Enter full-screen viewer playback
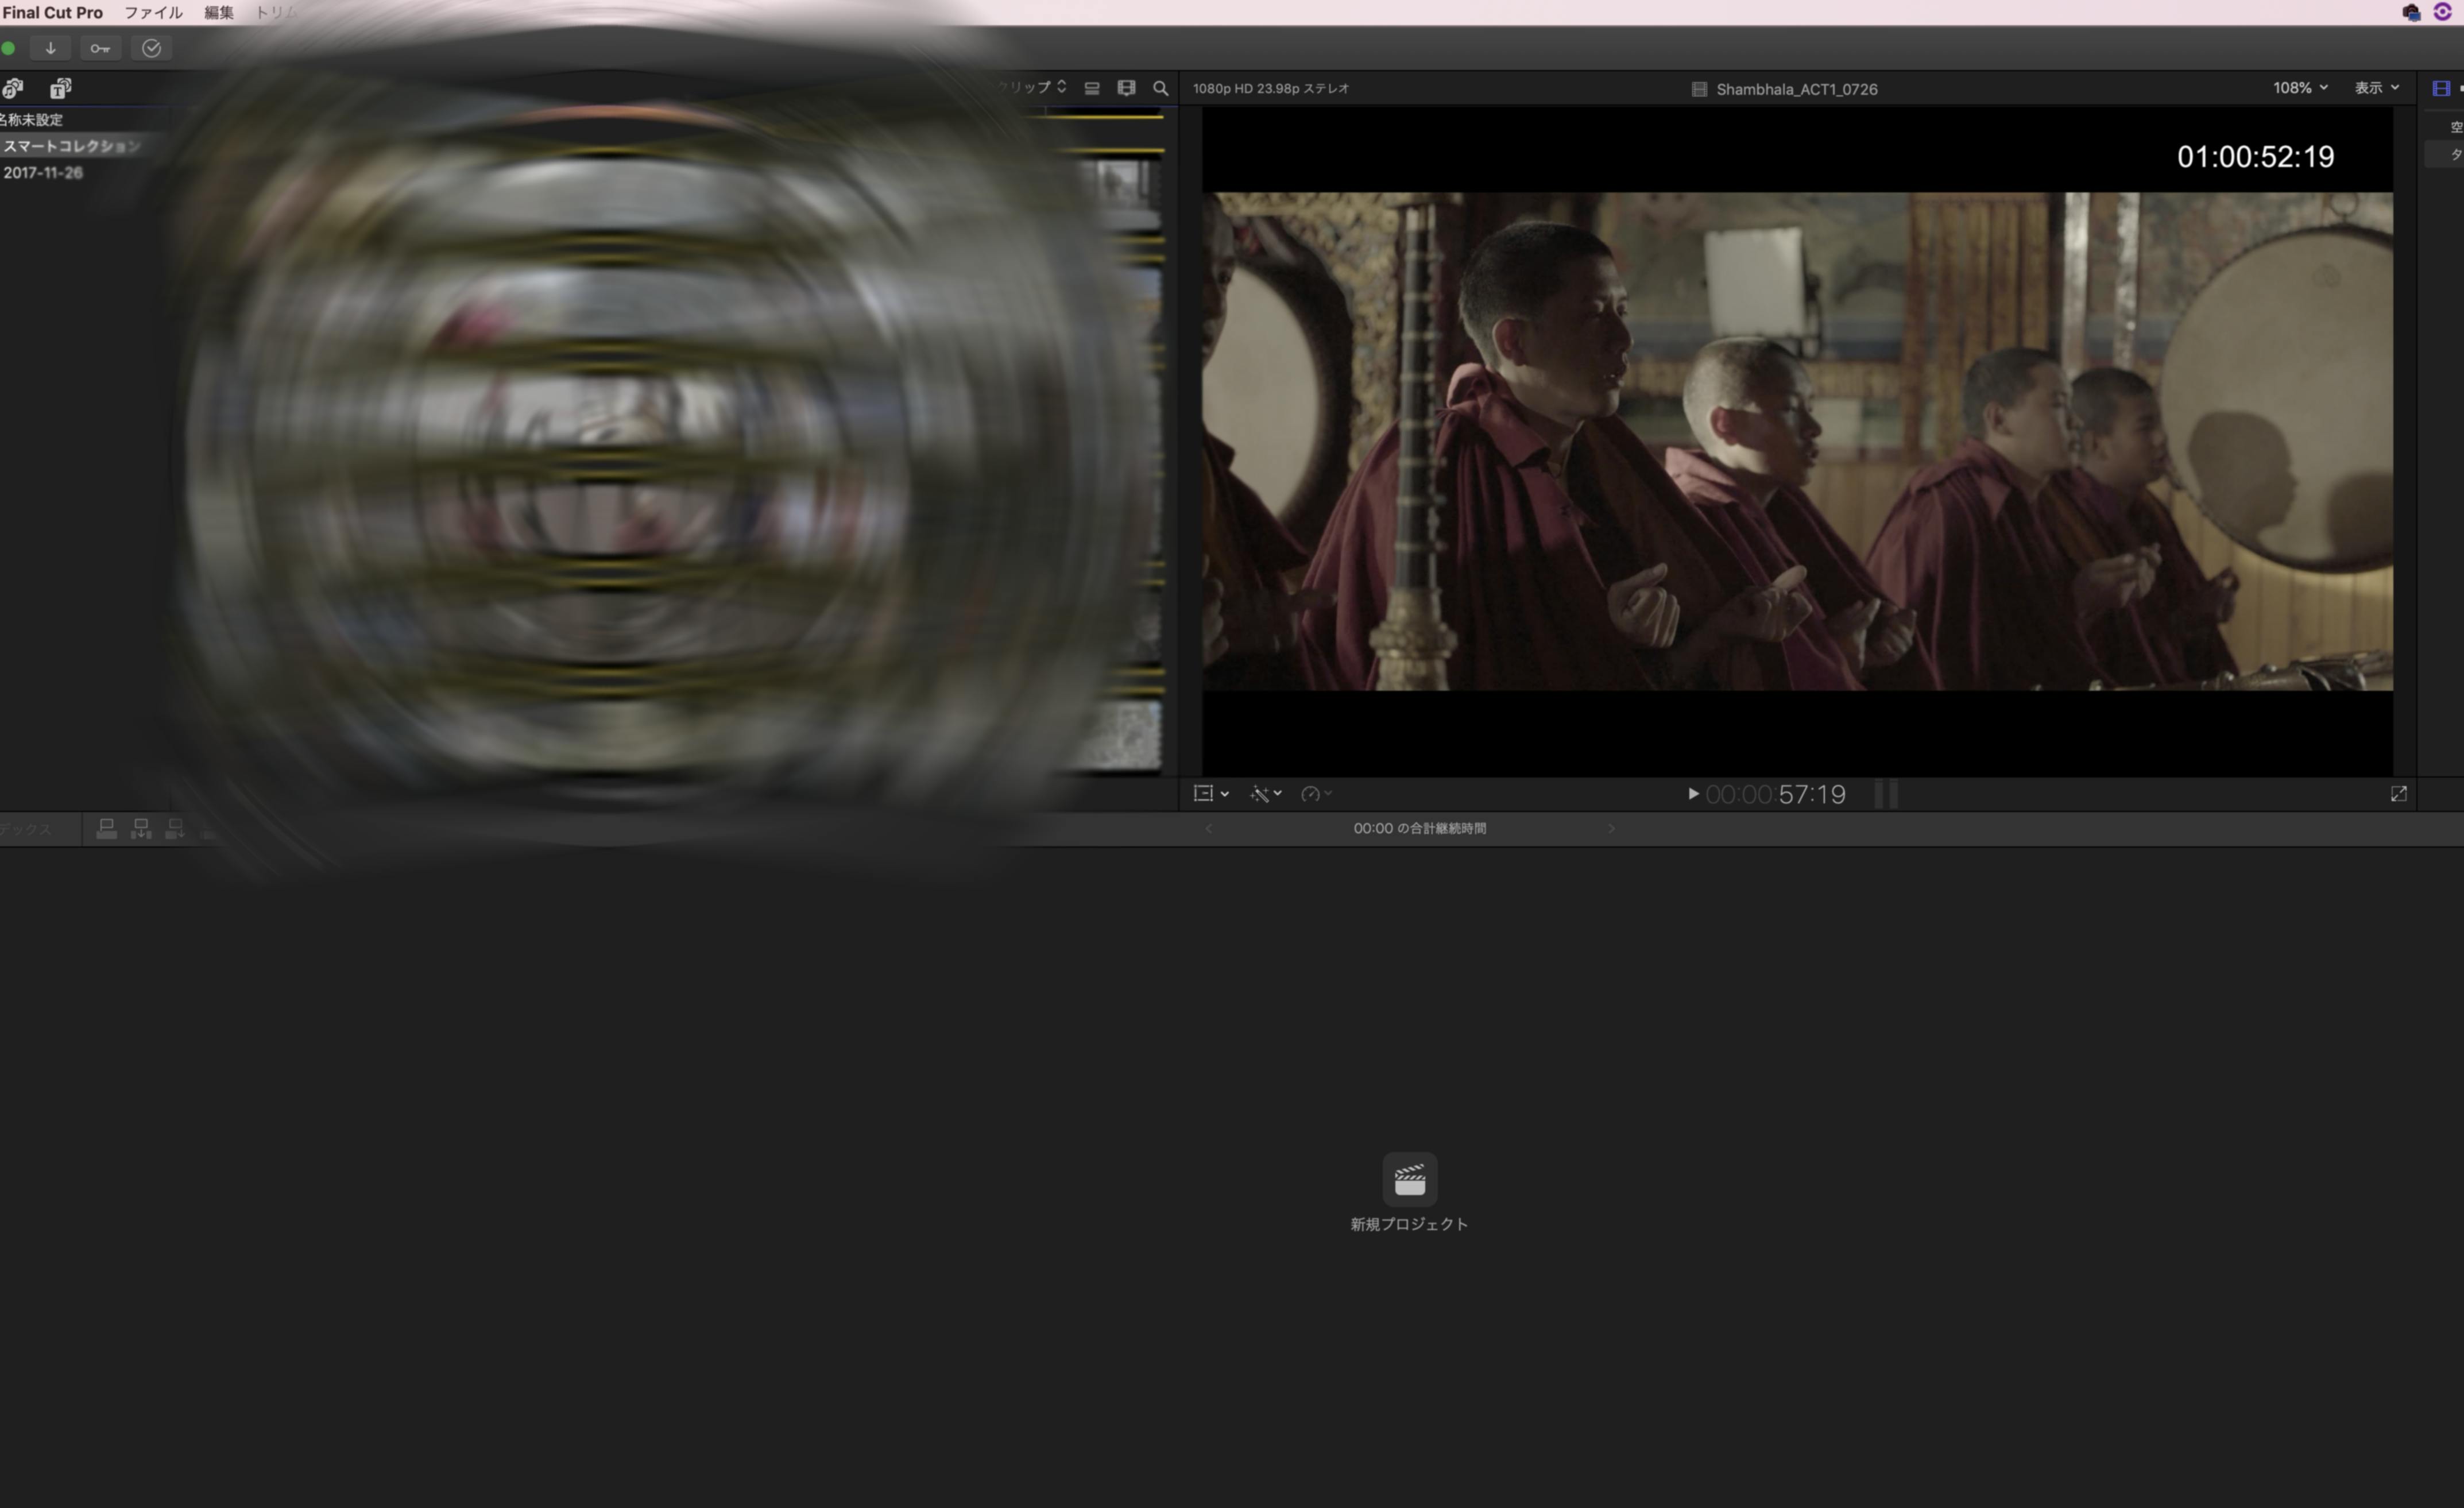 click(2398, 794)
